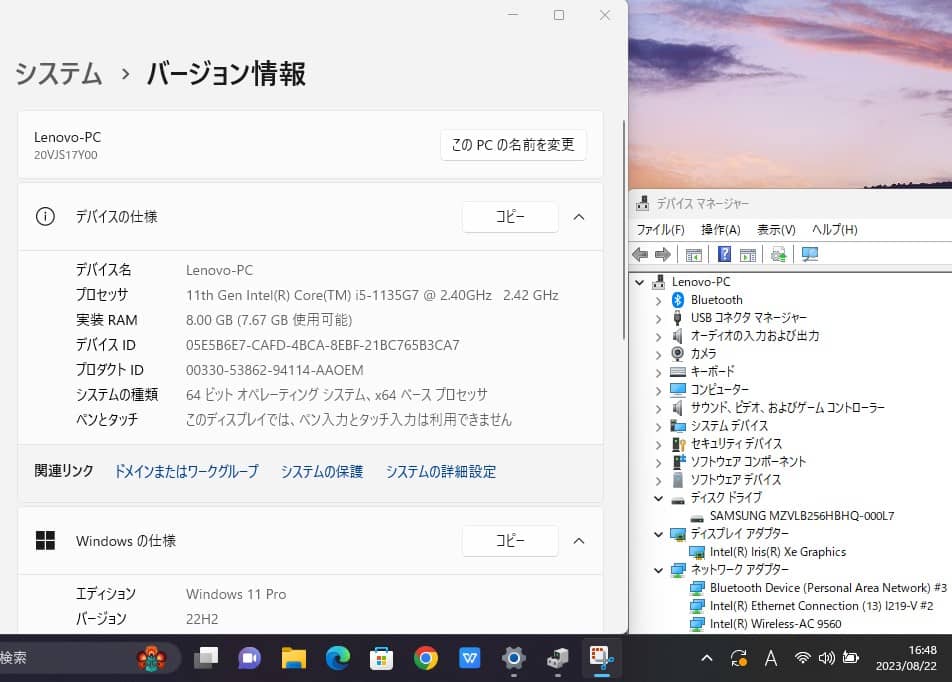Show hidden system tray icons
The image size is (952, 682).
pyautogui.click(x=707, y=658)
